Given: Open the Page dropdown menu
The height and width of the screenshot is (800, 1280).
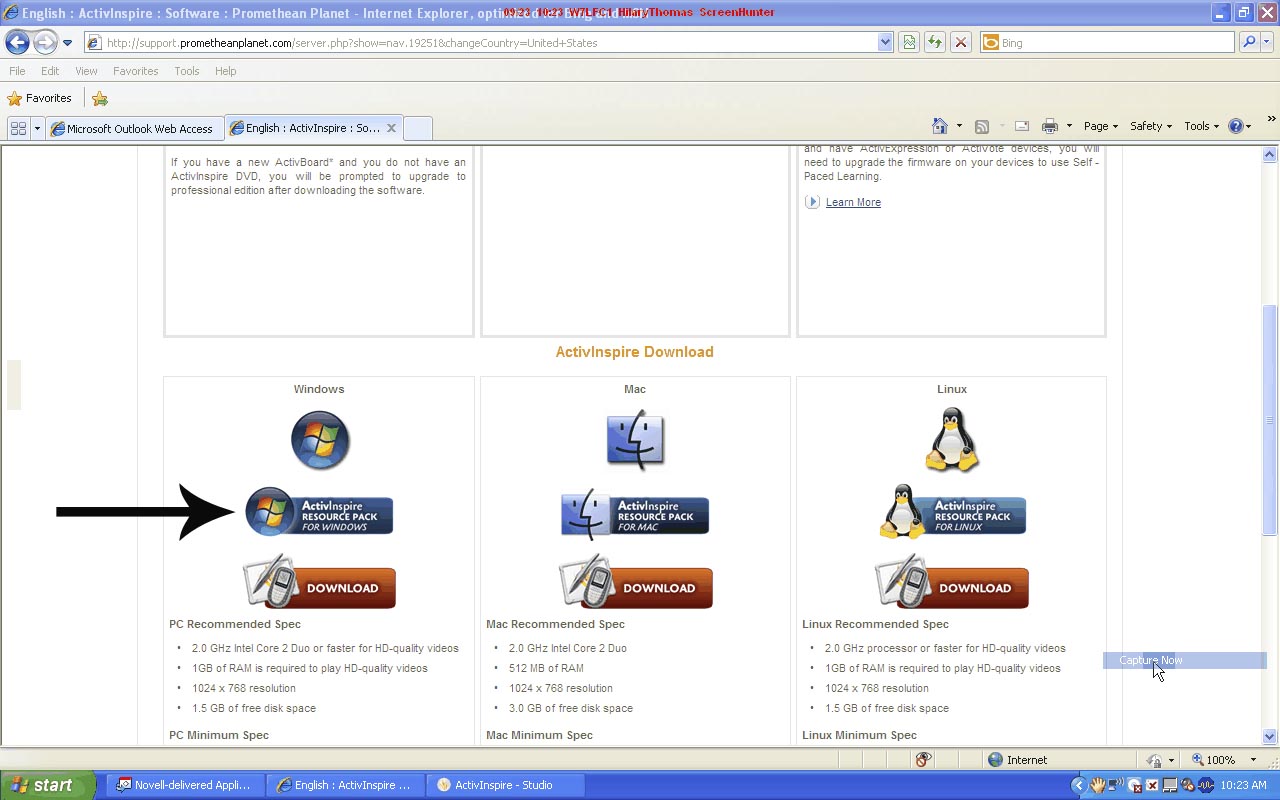Looking at the screenshot, I should [x=1101, y=126].
